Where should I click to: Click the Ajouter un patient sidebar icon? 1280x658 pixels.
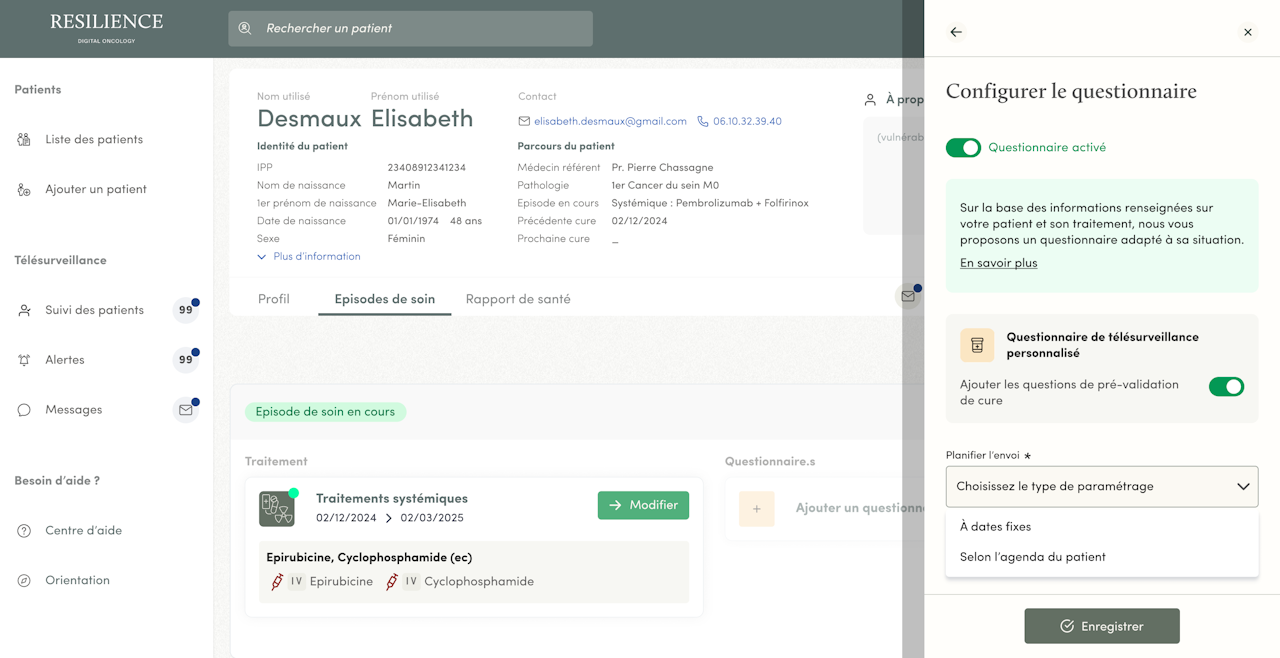[24, 190]
